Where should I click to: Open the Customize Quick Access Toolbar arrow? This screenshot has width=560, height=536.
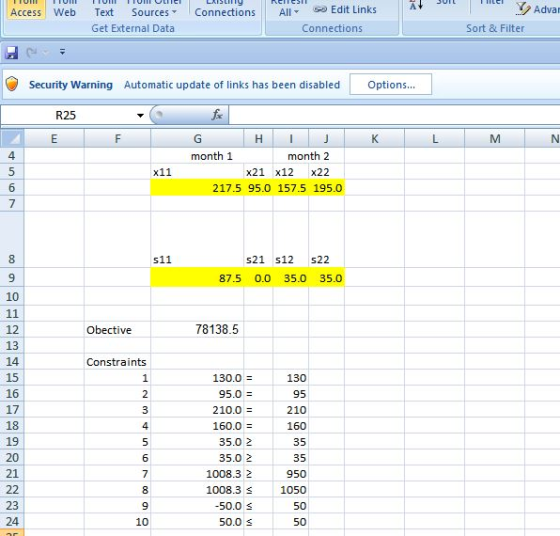[62, 52]
